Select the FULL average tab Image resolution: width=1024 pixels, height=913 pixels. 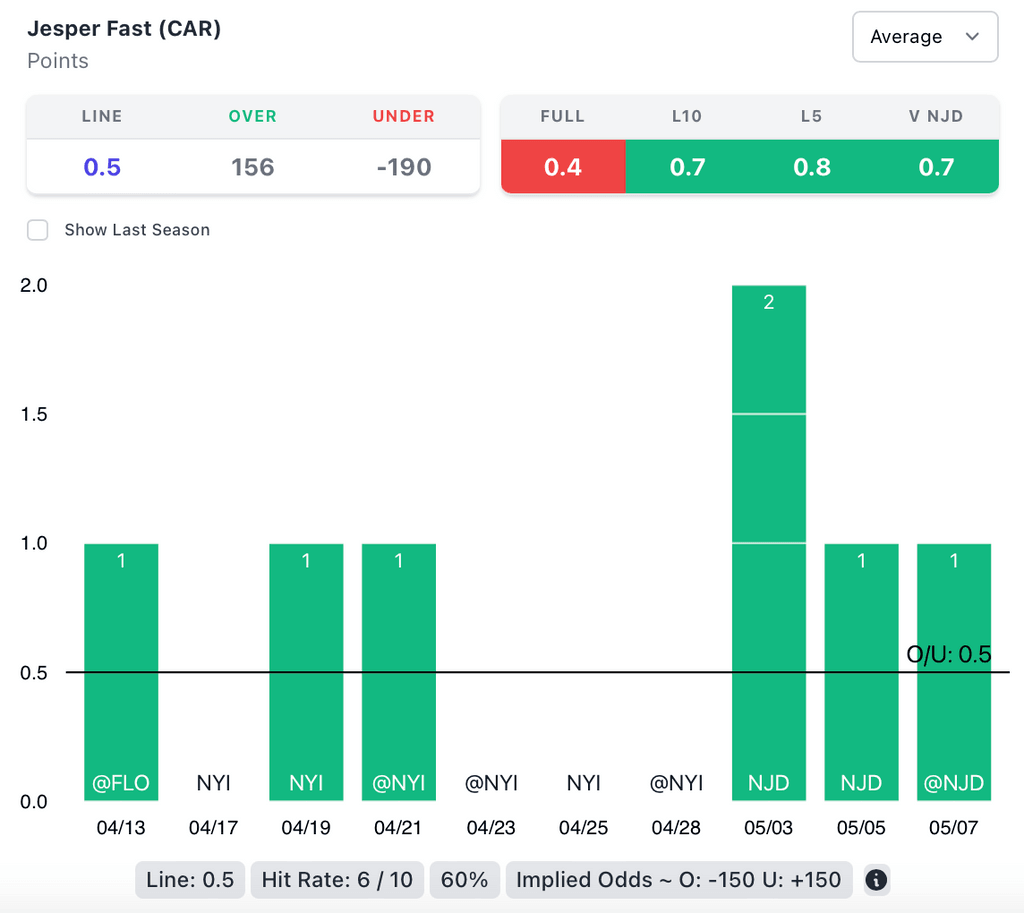(x=562, y=166)
